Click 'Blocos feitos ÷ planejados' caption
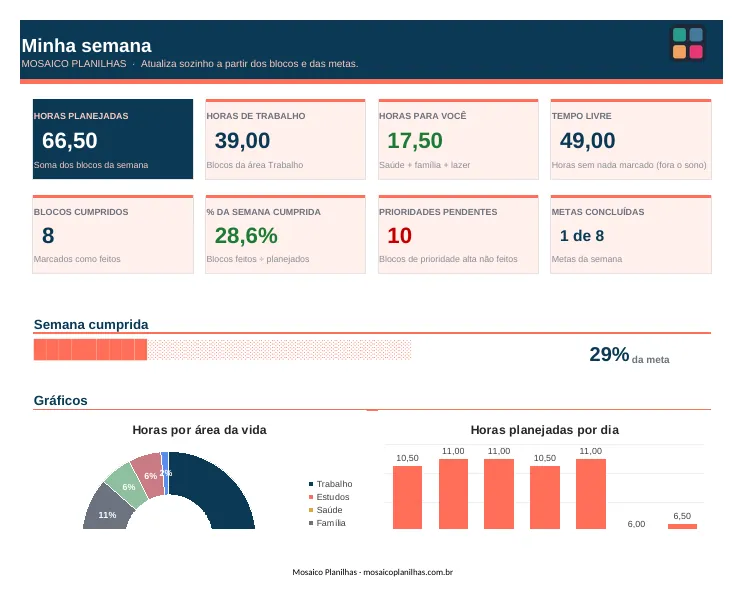743x597 pixels. [258, 259]
